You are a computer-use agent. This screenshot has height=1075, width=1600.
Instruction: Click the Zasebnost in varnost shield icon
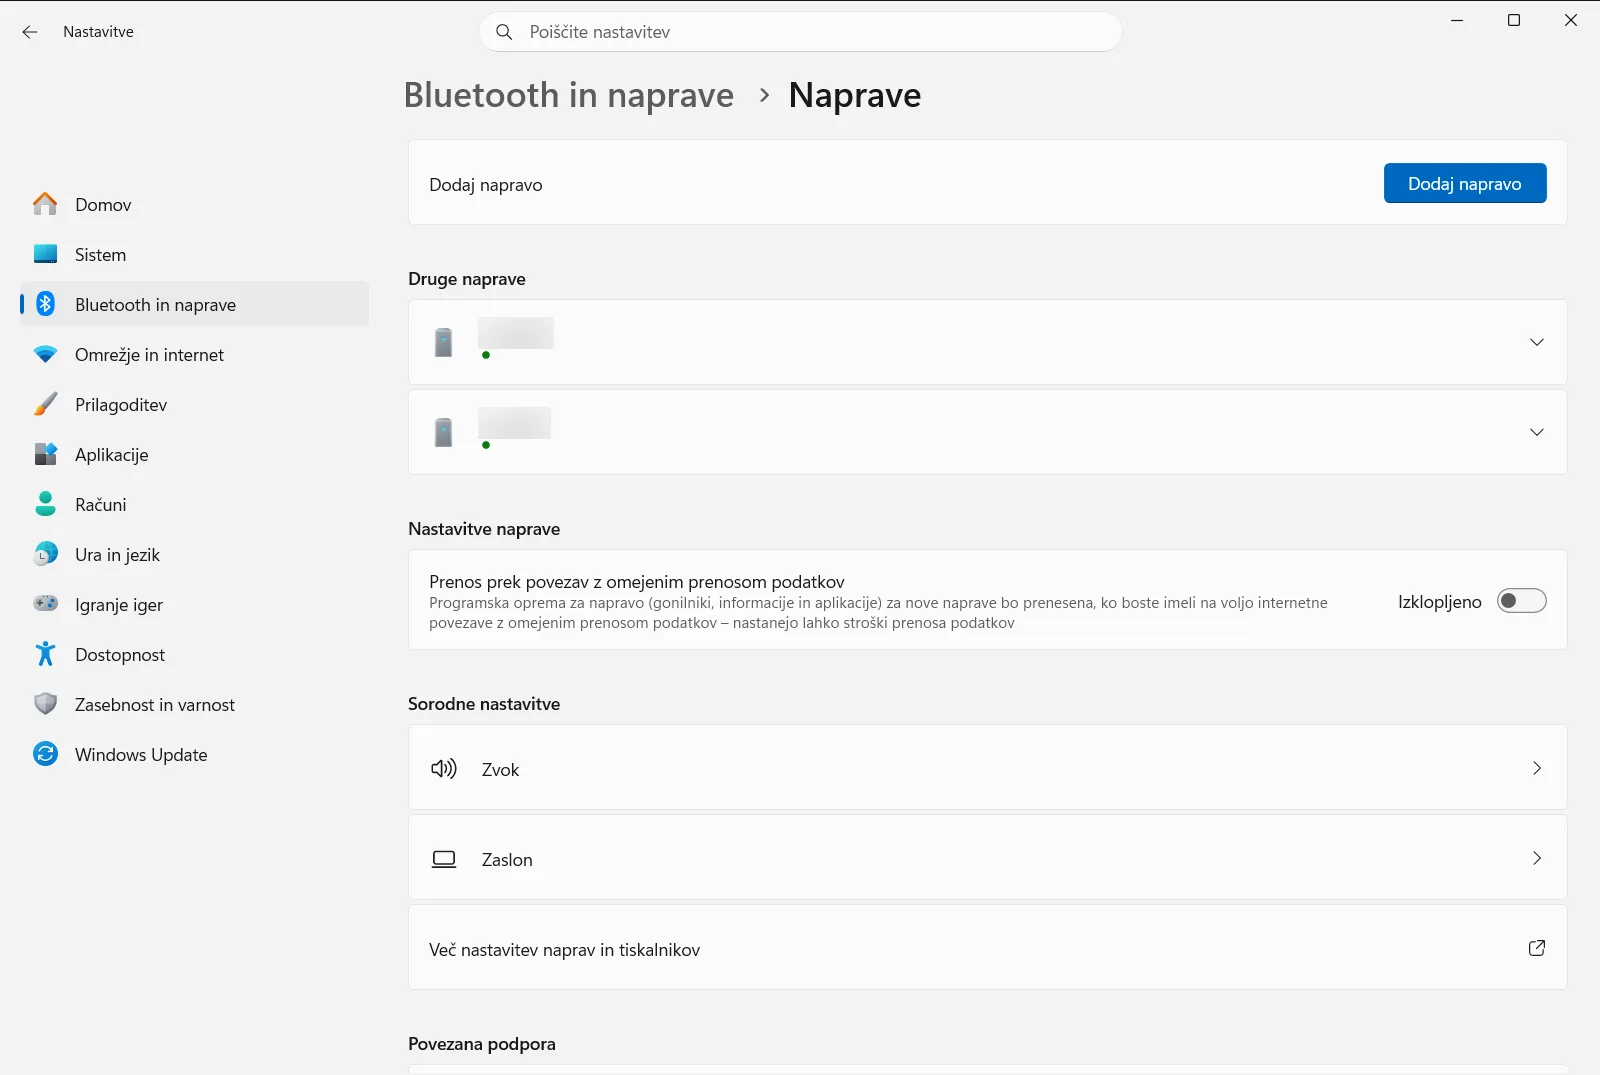[x=45, y=704]
